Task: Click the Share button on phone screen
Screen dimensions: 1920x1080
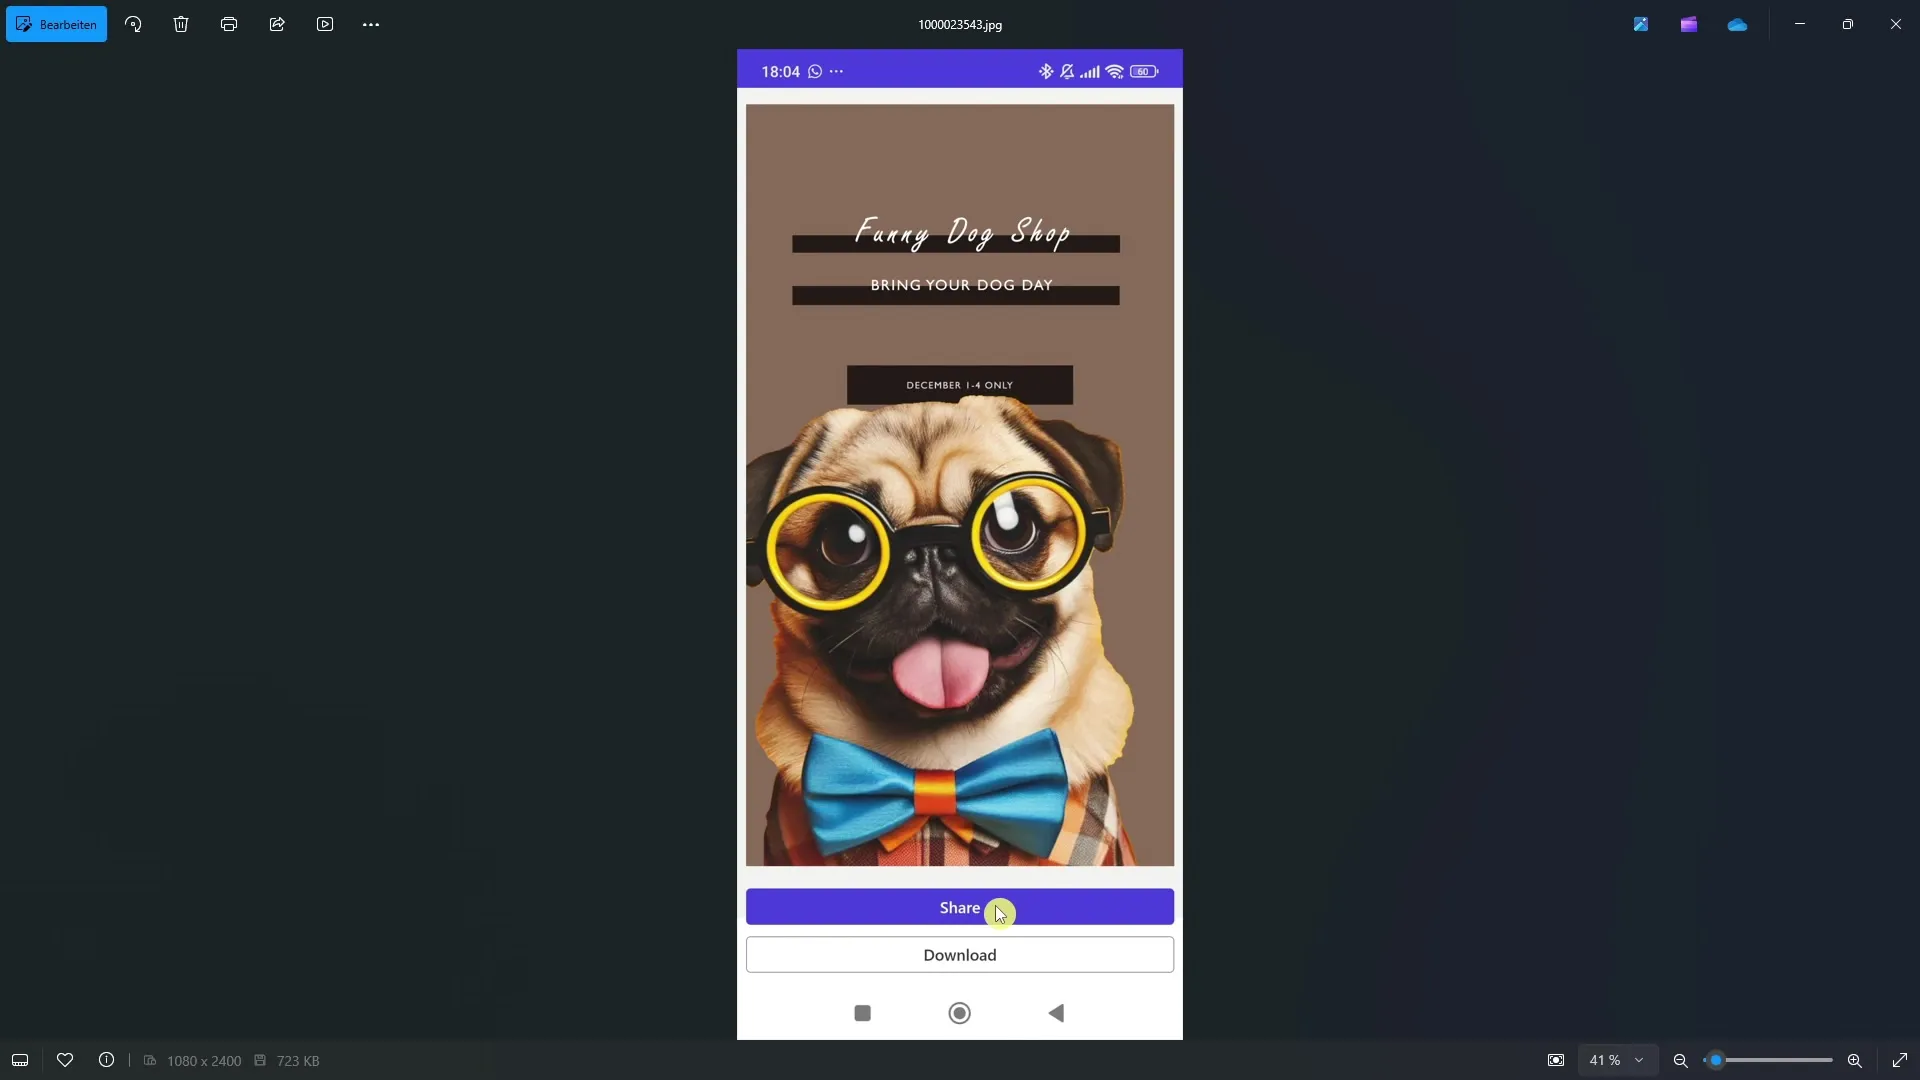Action: click(x=960, y=907)
